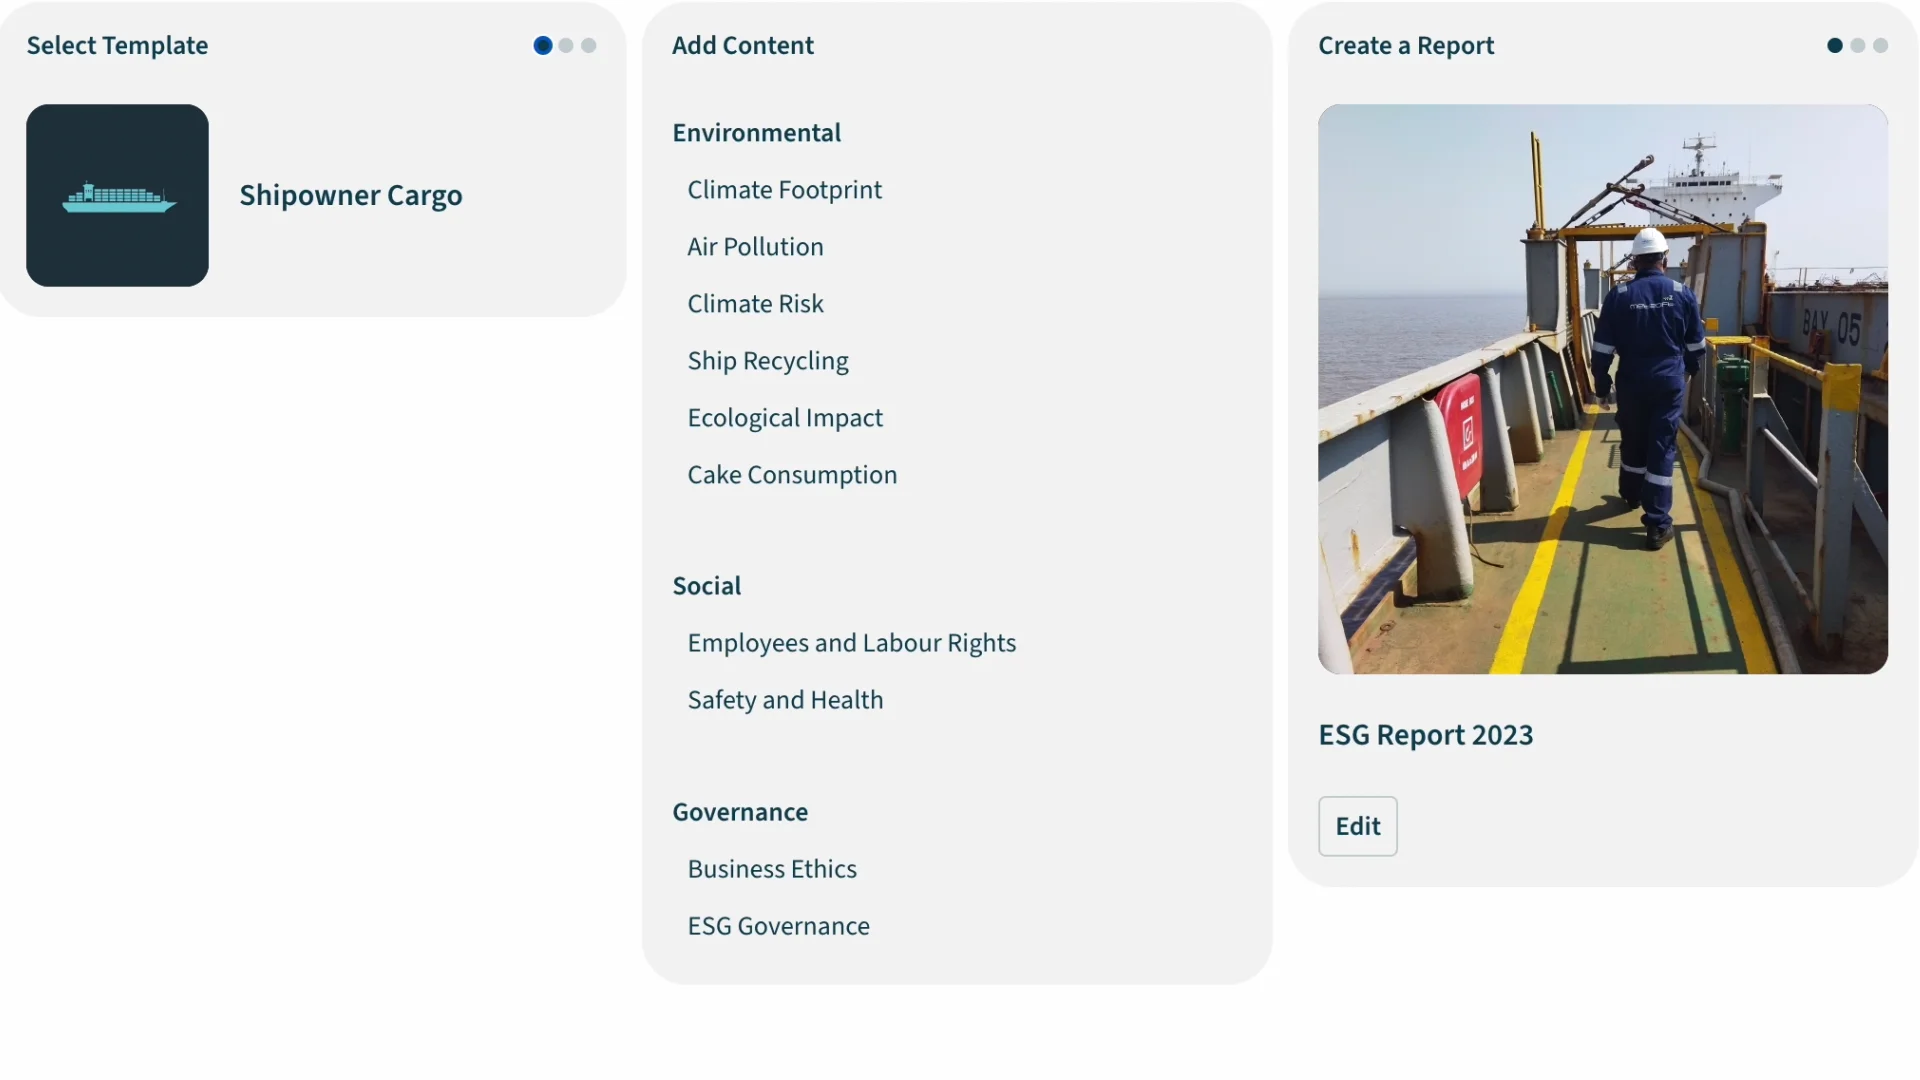Screen dimensions: 1920x1080
Task: Open the Climate Footprint item
Action: [784, 190]
